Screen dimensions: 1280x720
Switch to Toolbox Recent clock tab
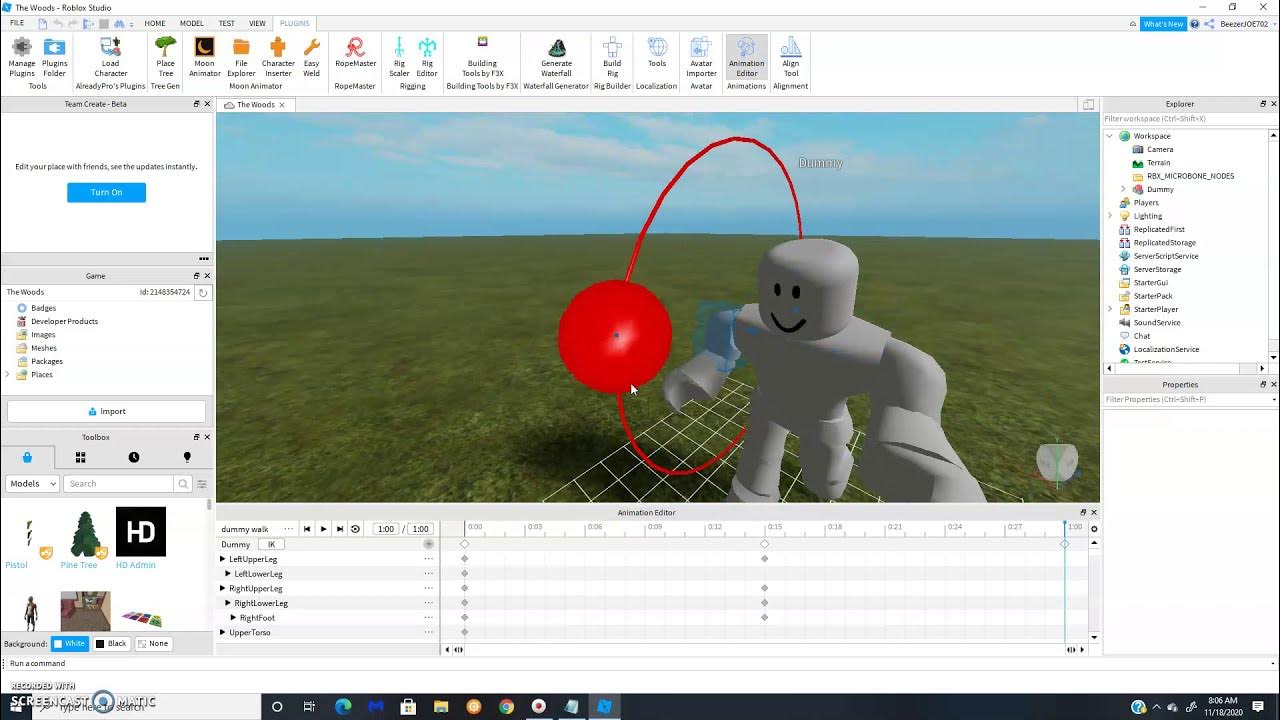point(134,457)
